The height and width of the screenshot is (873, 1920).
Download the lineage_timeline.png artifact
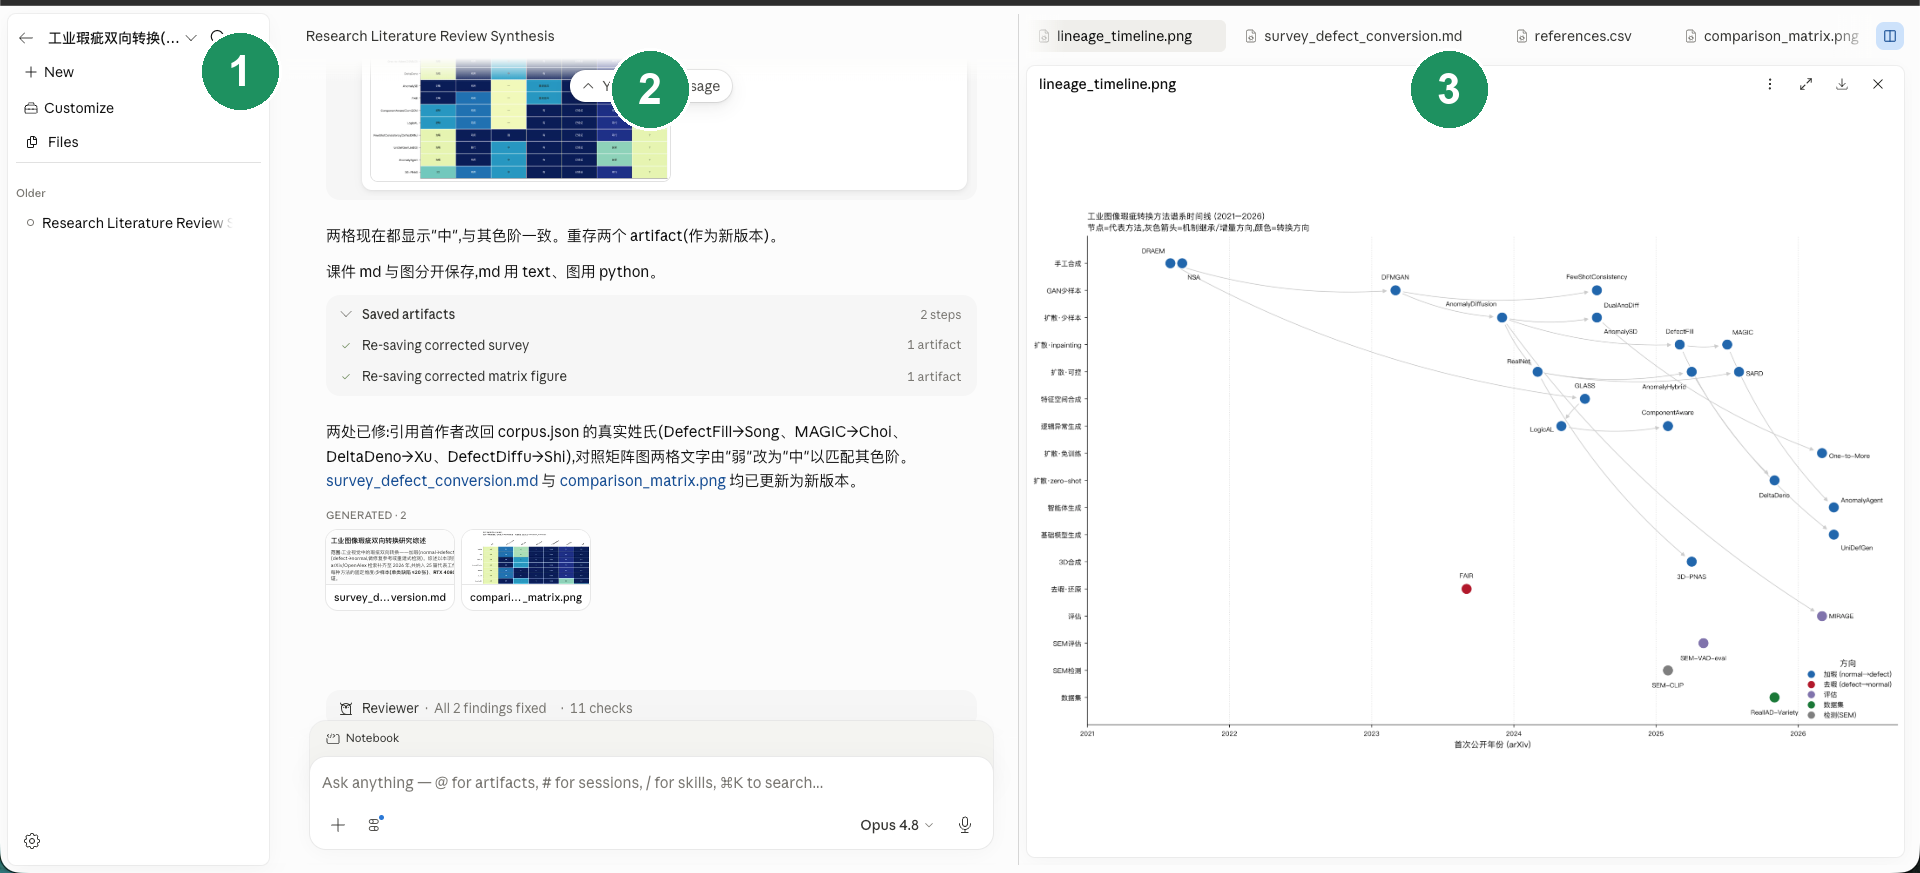[1842, 84]
